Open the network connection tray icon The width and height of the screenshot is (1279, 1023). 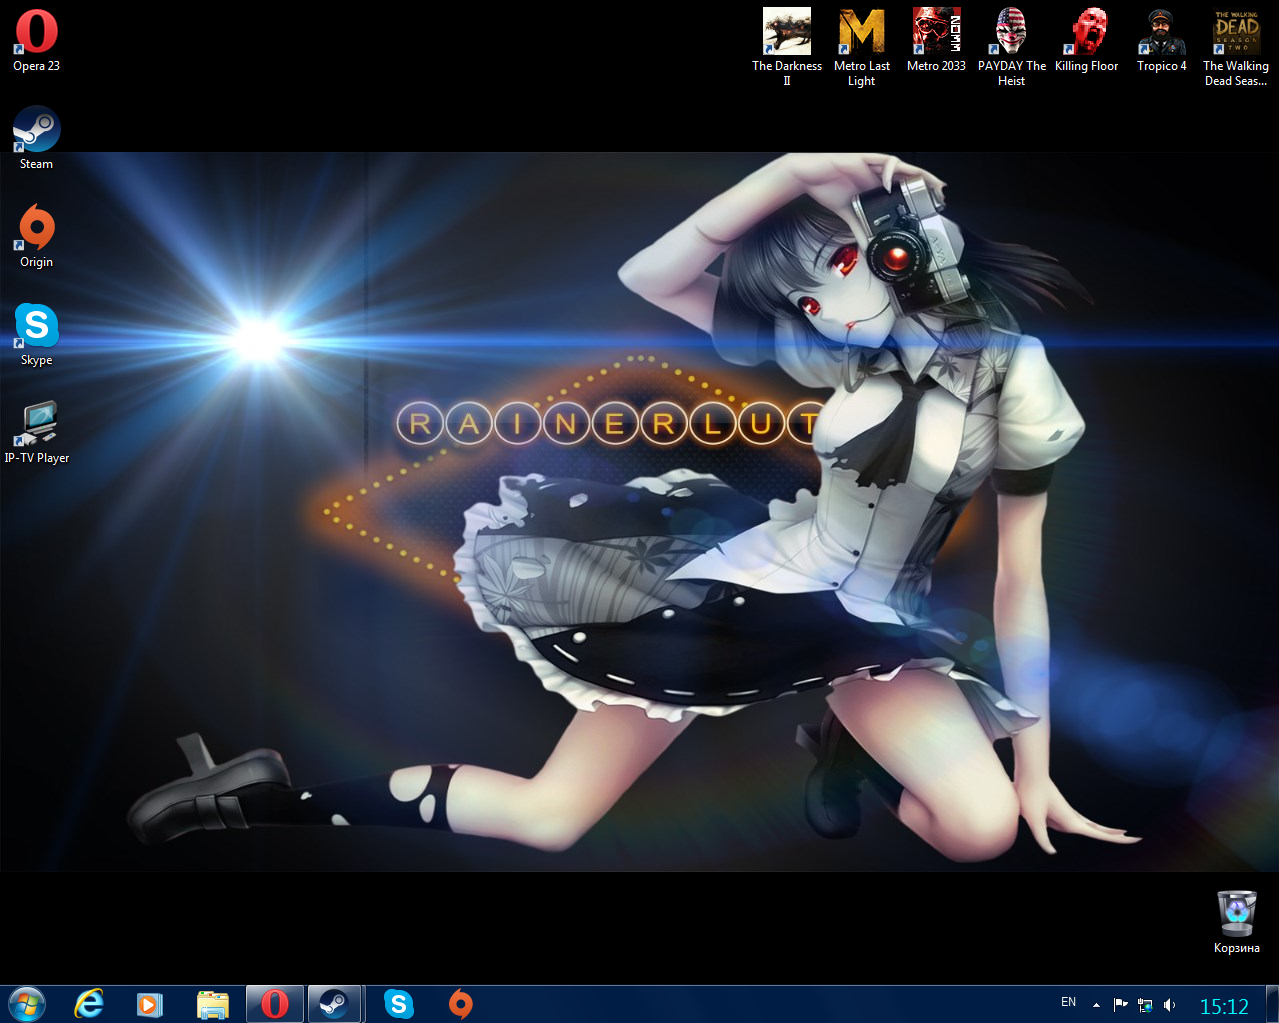click(x=1145, y=1005)
